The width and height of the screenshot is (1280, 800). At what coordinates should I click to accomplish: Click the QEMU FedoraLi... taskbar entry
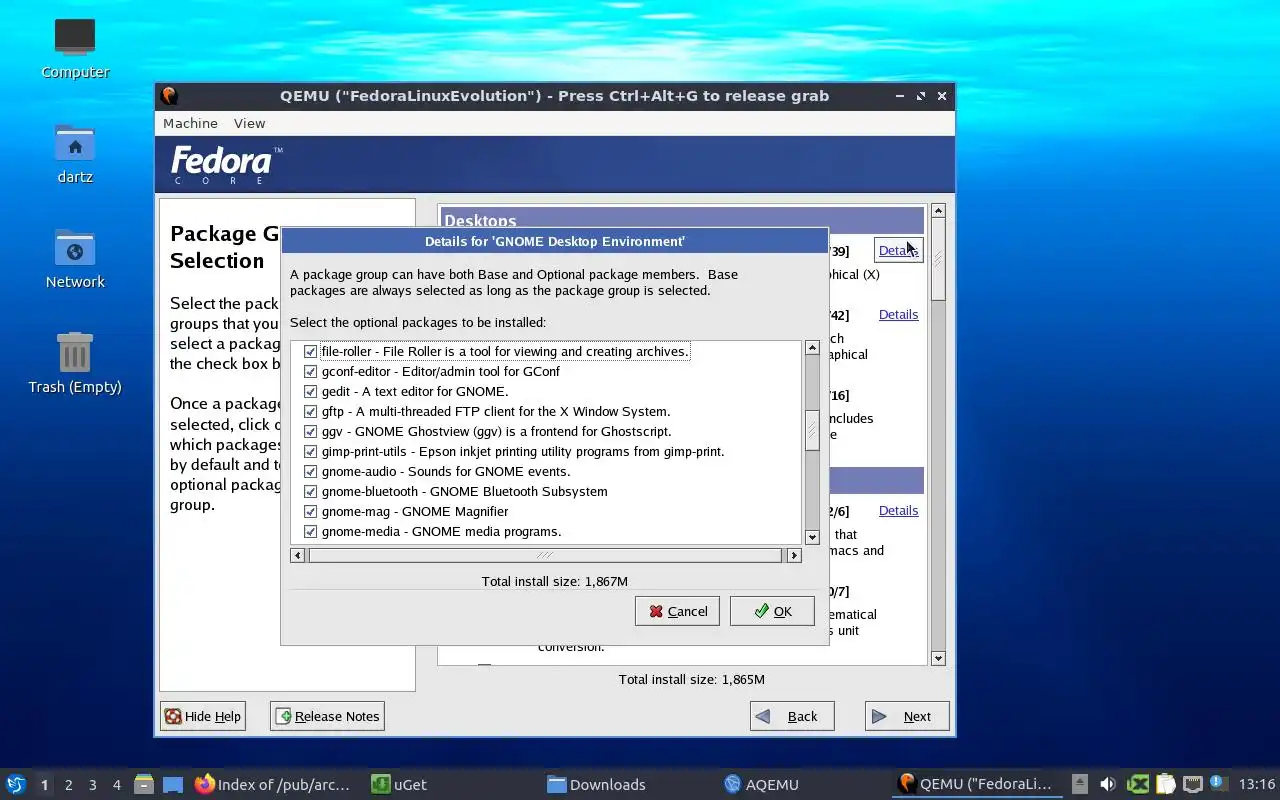tap(975, 784)
